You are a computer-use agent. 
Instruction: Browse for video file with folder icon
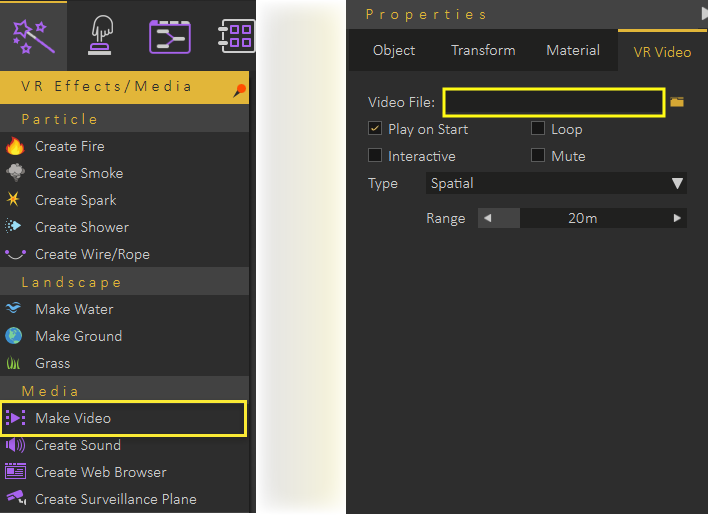[x=677, y=102]
